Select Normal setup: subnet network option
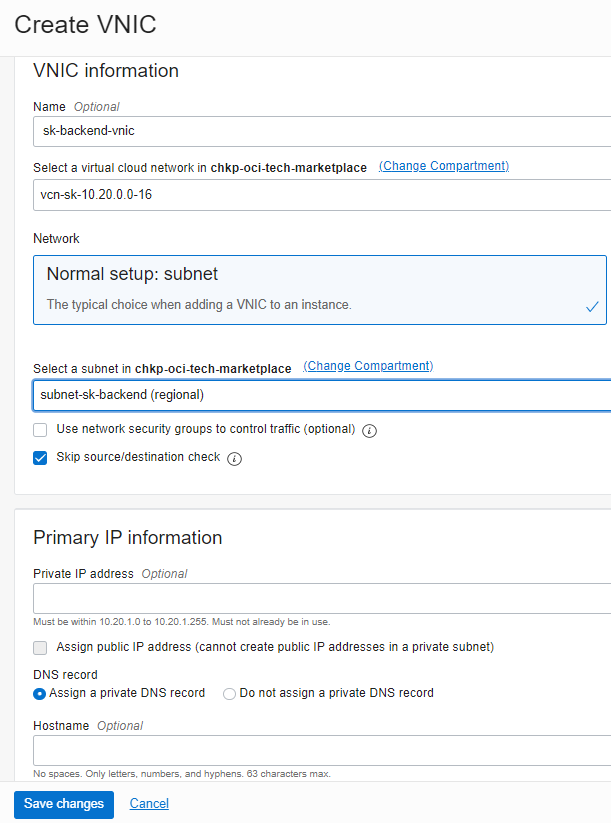 tap(320, 290)
